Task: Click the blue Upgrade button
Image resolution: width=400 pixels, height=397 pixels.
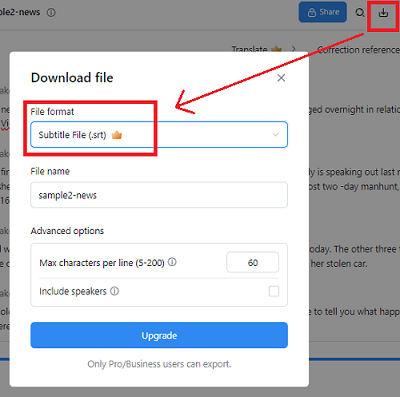Action: tap(159, 335)
